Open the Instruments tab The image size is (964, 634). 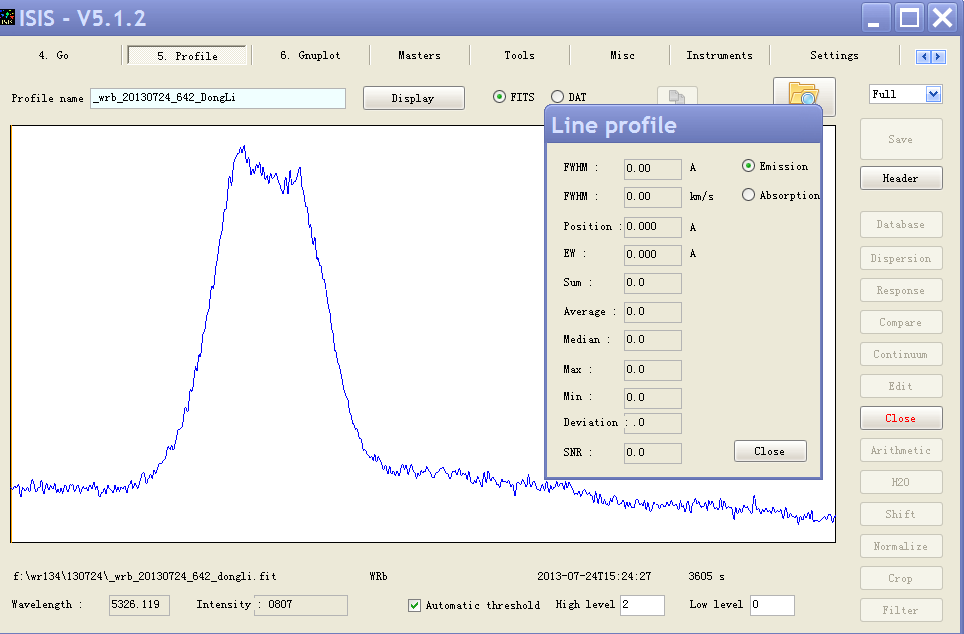[719, 56]
